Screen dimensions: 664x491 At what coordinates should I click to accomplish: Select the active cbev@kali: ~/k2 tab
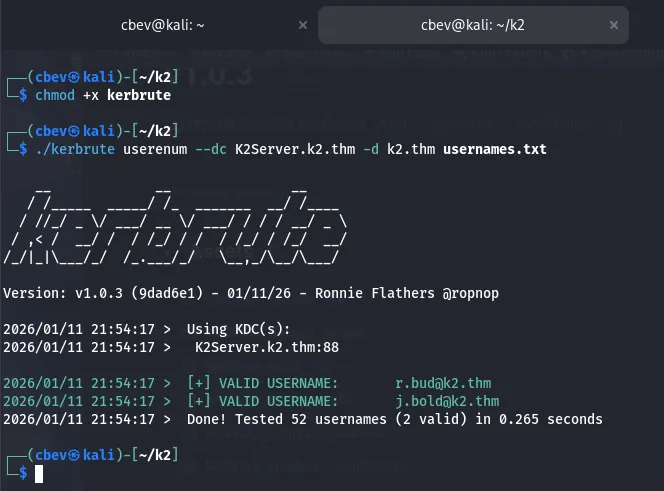tap(472, 25)
